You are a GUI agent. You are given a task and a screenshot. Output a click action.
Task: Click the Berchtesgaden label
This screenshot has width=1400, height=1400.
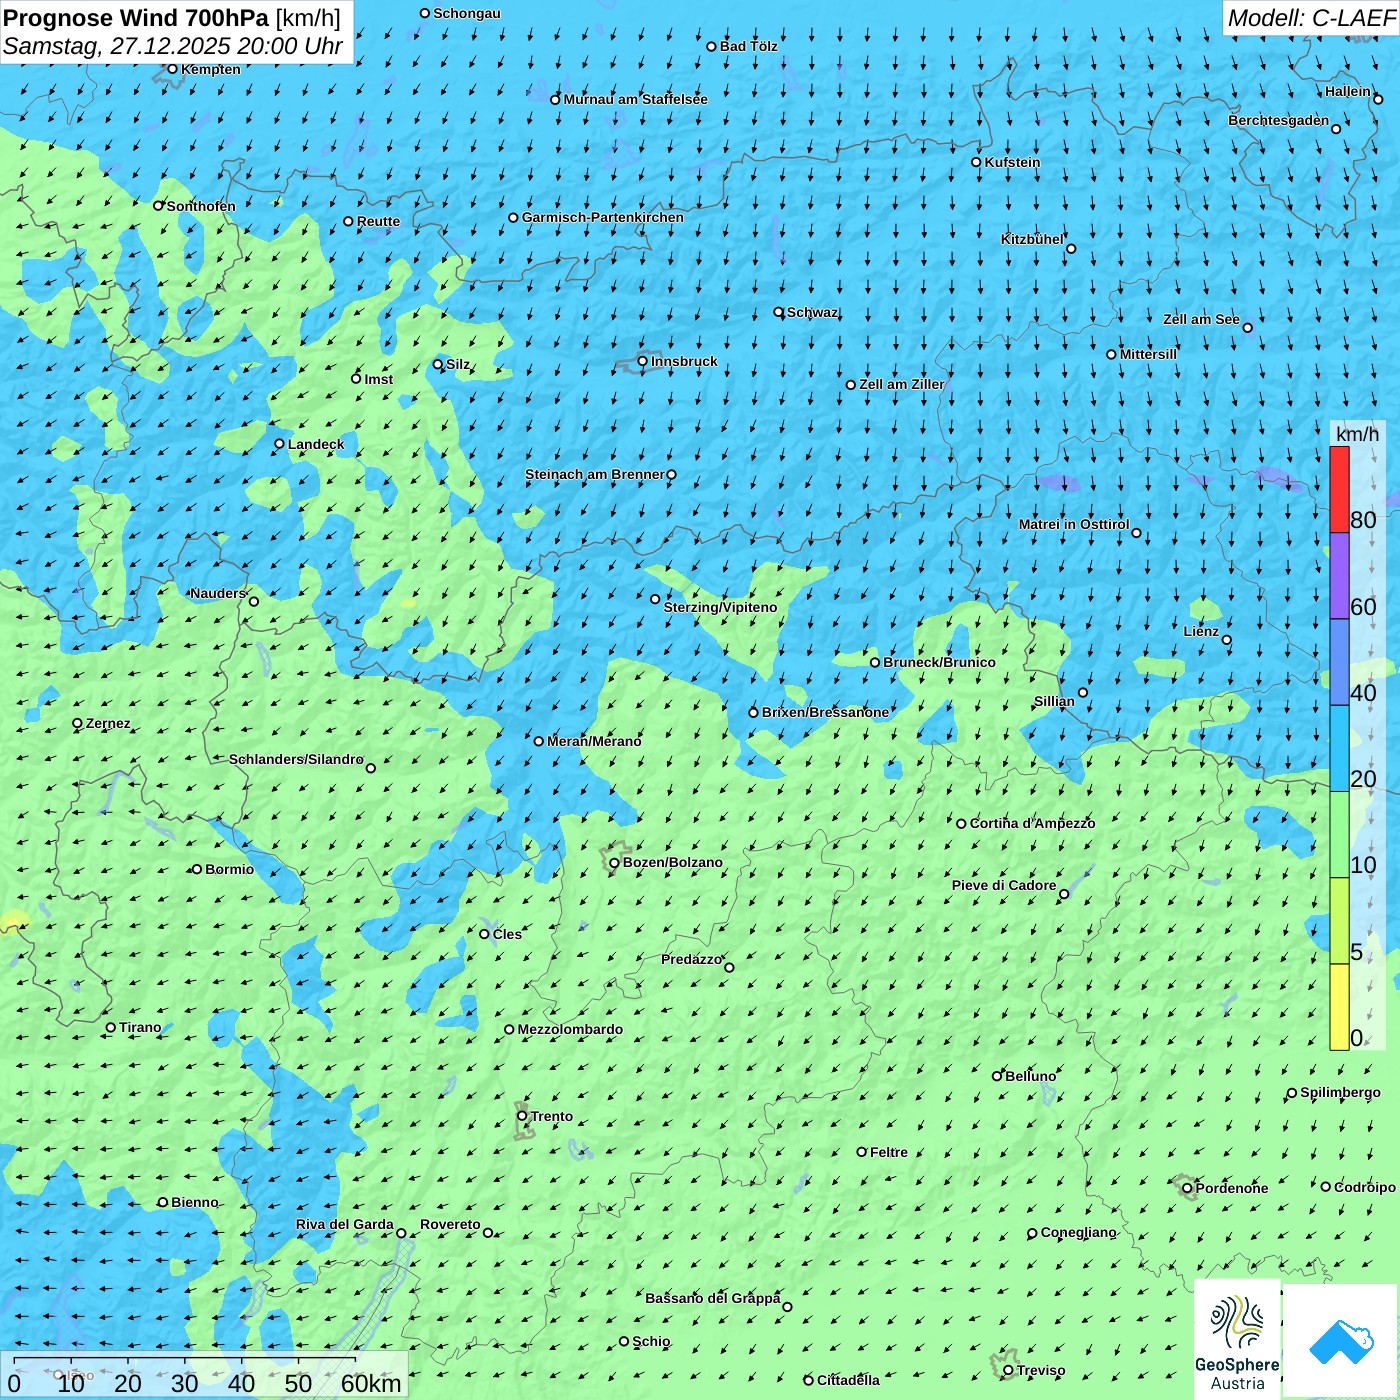point(1278,120)
